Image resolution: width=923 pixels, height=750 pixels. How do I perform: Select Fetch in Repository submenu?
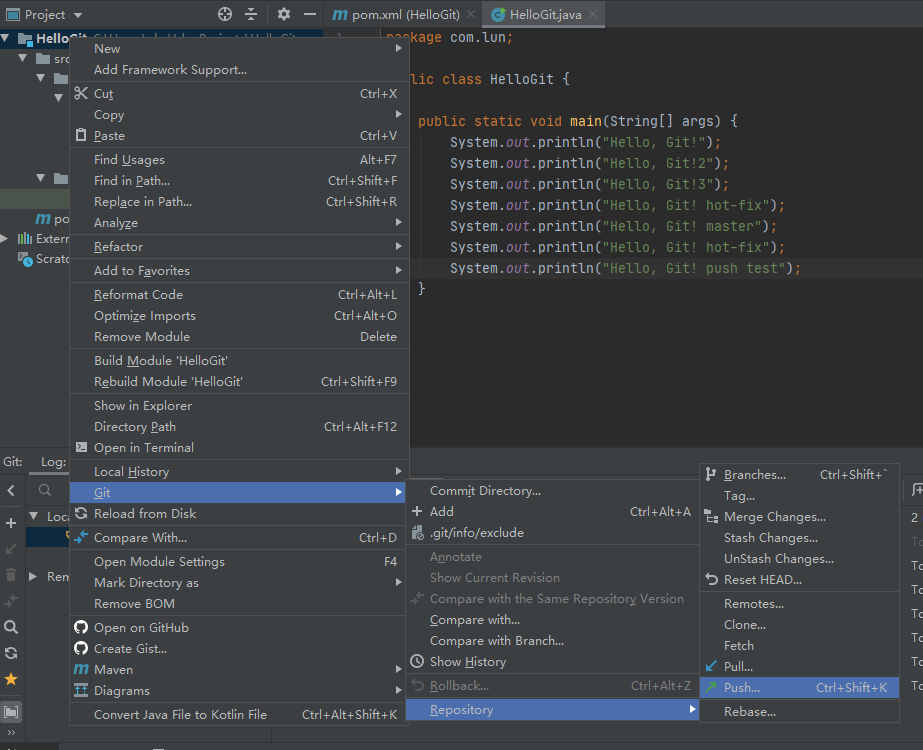pos(799,645)
